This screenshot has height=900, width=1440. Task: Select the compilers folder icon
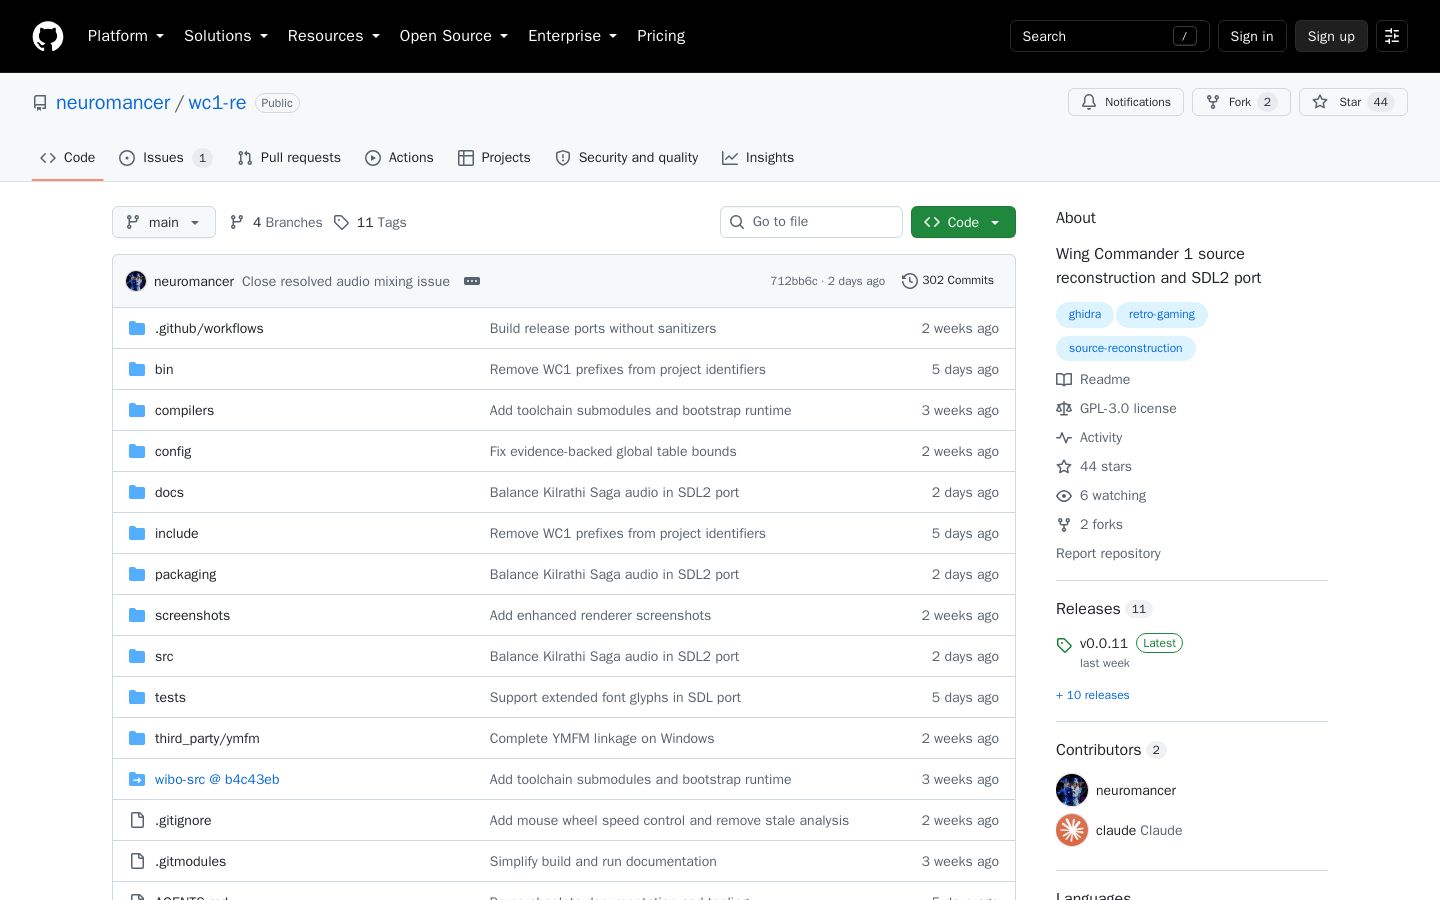[137, 410]
